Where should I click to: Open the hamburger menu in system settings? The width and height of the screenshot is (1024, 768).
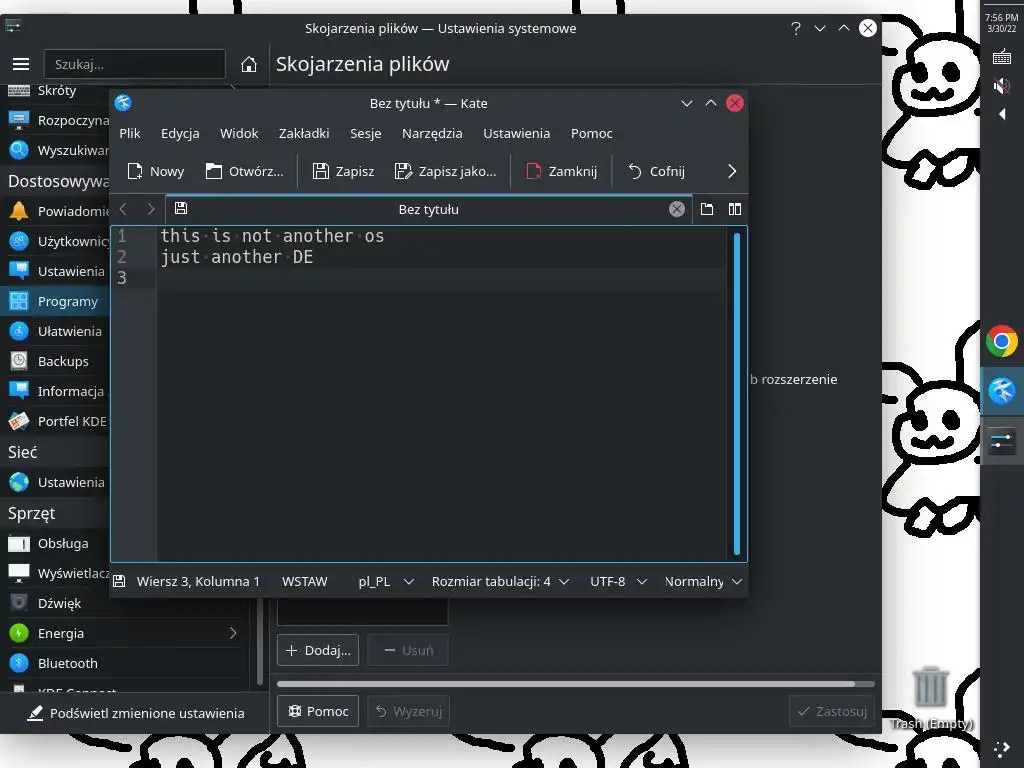pyautogui.click(x=21, y=63)
